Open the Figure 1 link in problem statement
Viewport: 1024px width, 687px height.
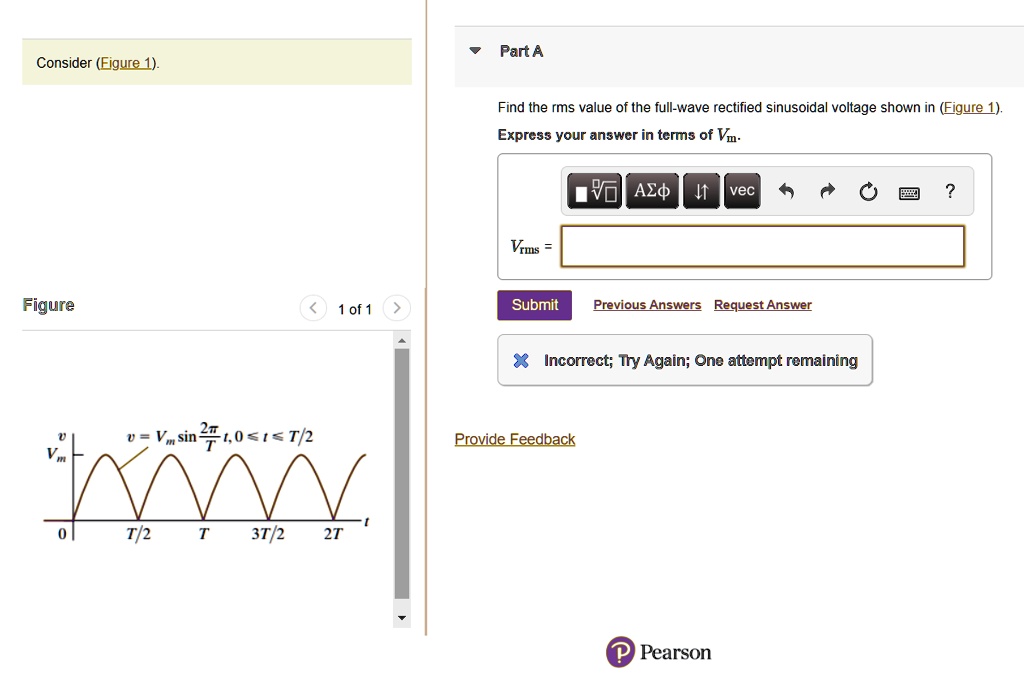pyautogui.click(x=125, y=62)
